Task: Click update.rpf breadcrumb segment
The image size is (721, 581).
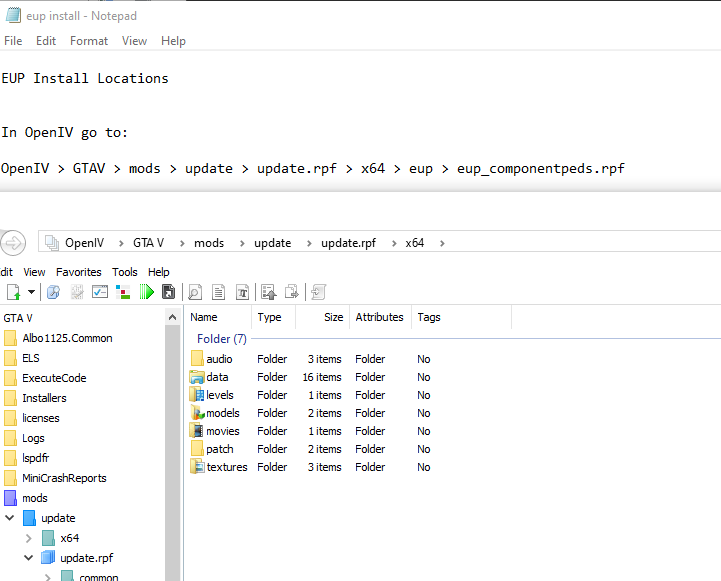Action: click(x=348, y=243)
